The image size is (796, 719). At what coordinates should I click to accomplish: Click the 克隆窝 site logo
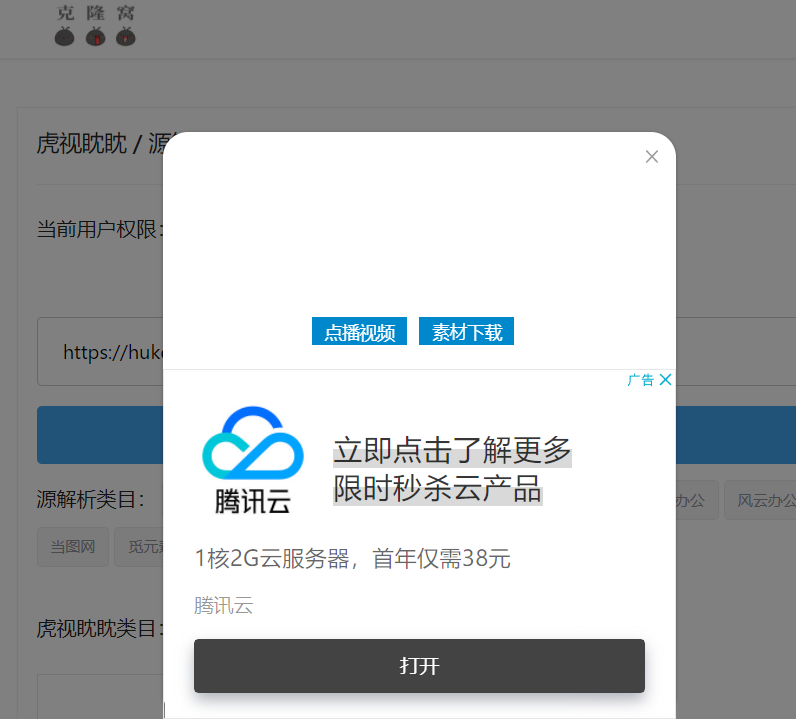pyautogui.click(x=95, y=26)
